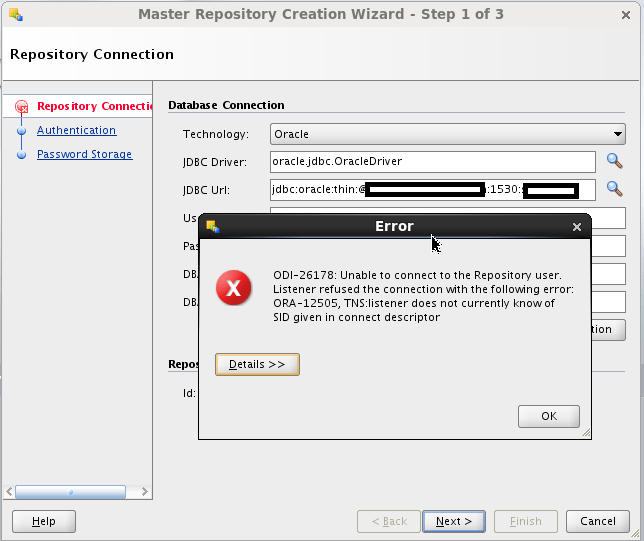Screen dimensions: 644x541
Task: Click the disabled Back button
Action: pyautogui.click(x=389, y=521)
